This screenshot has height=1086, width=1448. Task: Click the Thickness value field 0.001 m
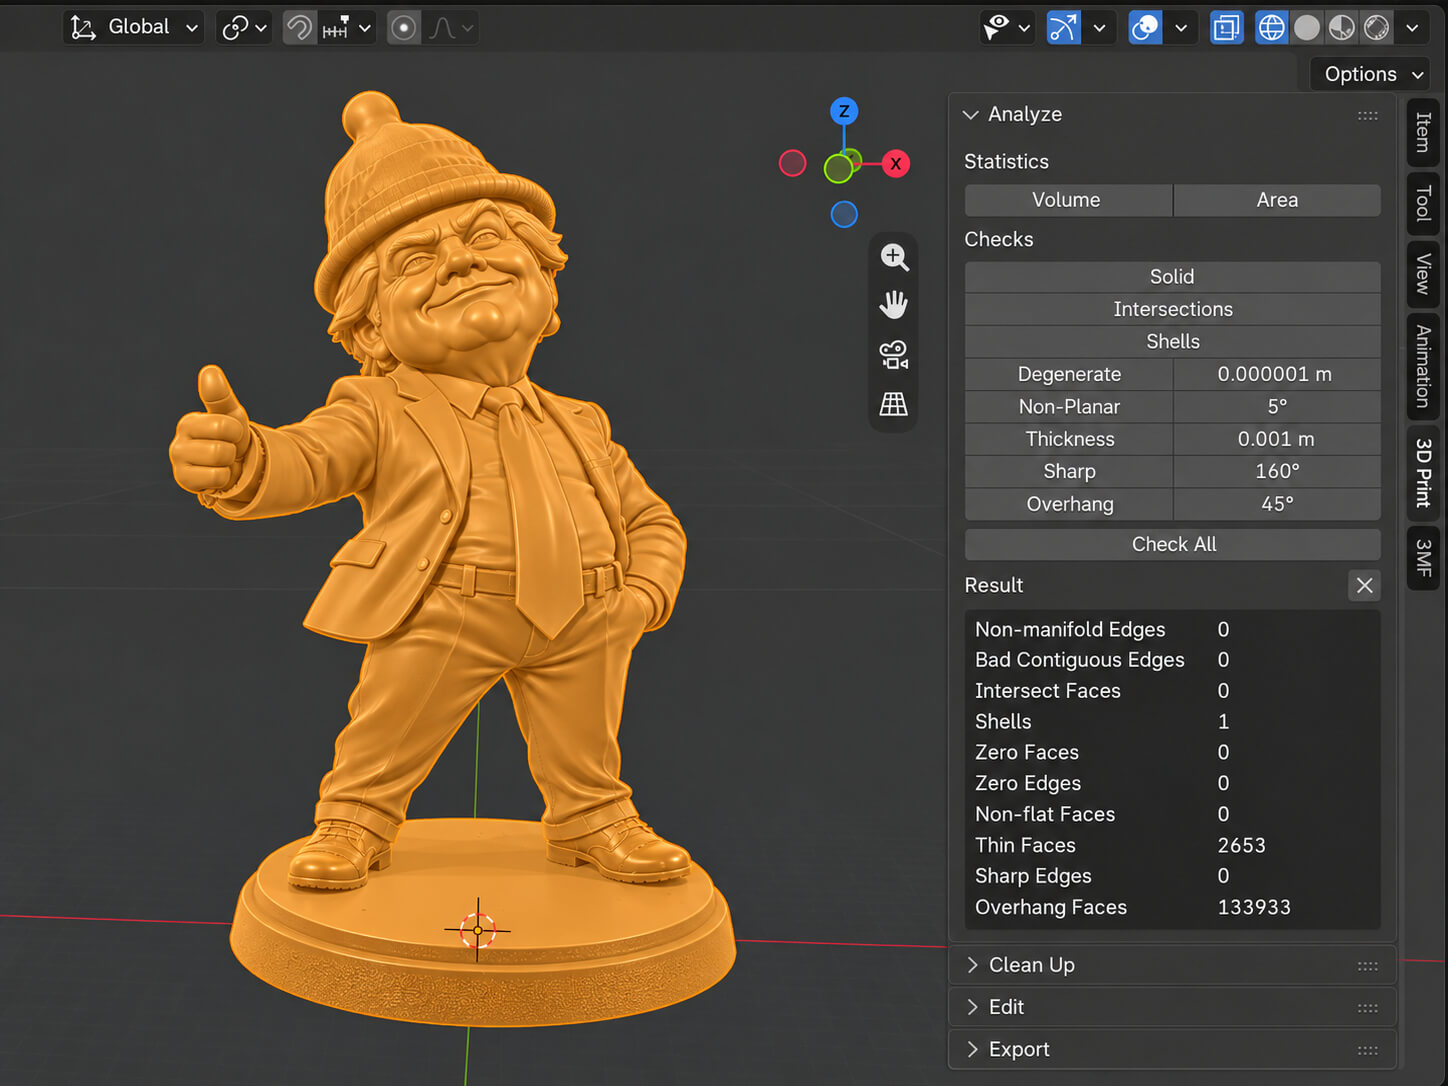pyautogui.click(x=1277, y=439)
